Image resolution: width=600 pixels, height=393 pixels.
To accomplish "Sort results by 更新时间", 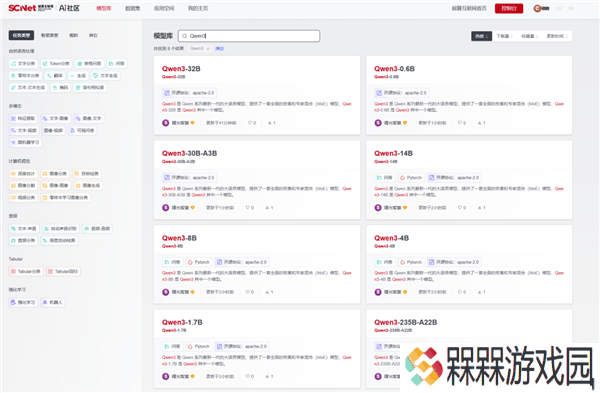I will tap(557, 36).
